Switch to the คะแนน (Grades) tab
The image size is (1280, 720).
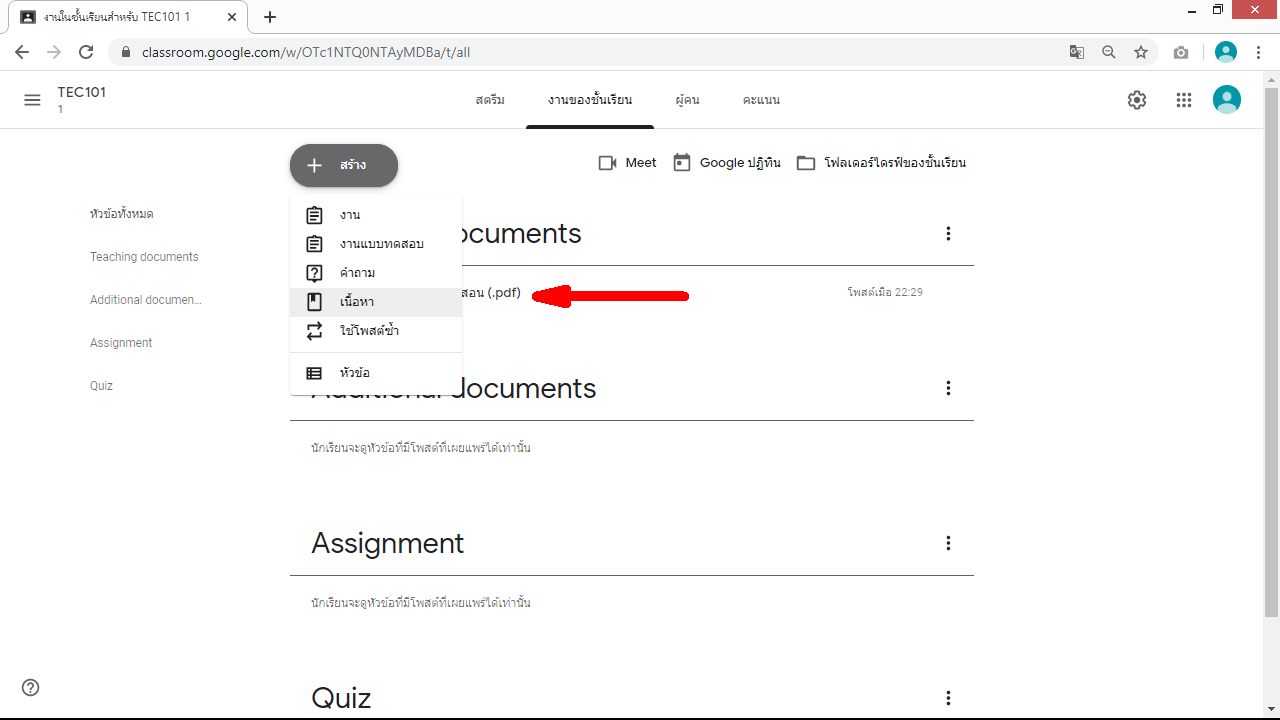tap(761, 100)
